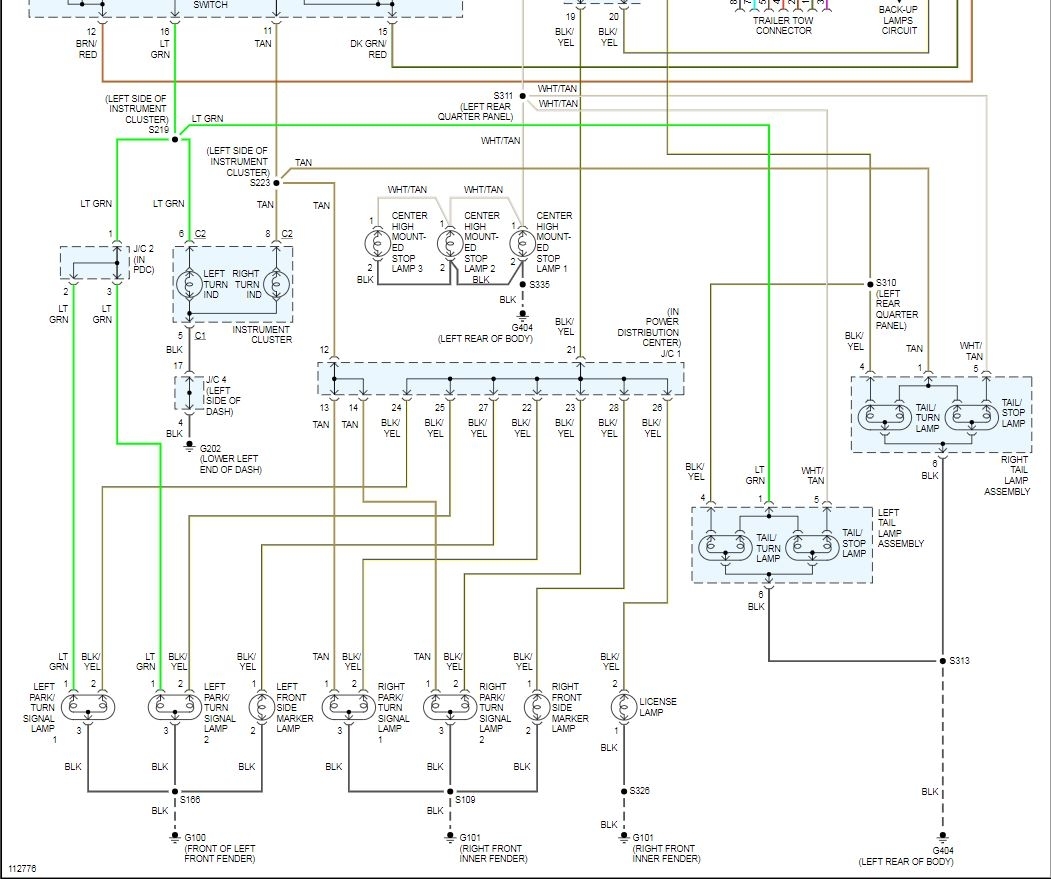Select the Left Park/Turn Signal Lamp 1 symbol
This screenshot has width=1051, height=879.
point(88,707)
